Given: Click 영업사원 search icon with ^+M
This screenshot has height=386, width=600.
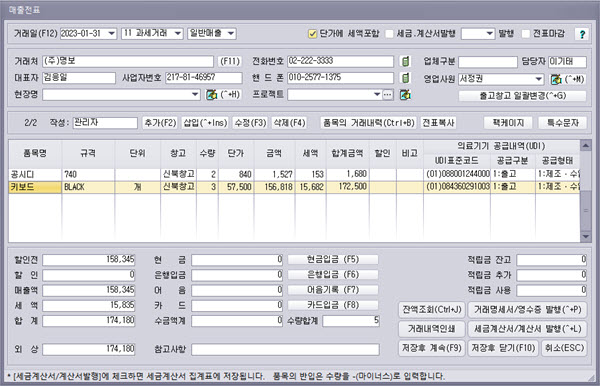Looking at the screenshot, I should pos(556,80).
